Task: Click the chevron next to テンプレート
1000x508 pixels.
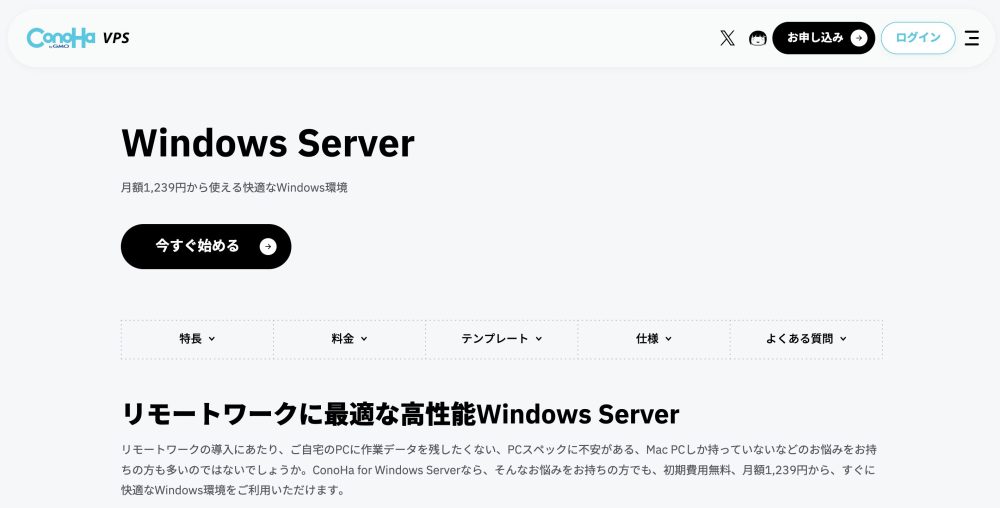Action: click(539, 339)
